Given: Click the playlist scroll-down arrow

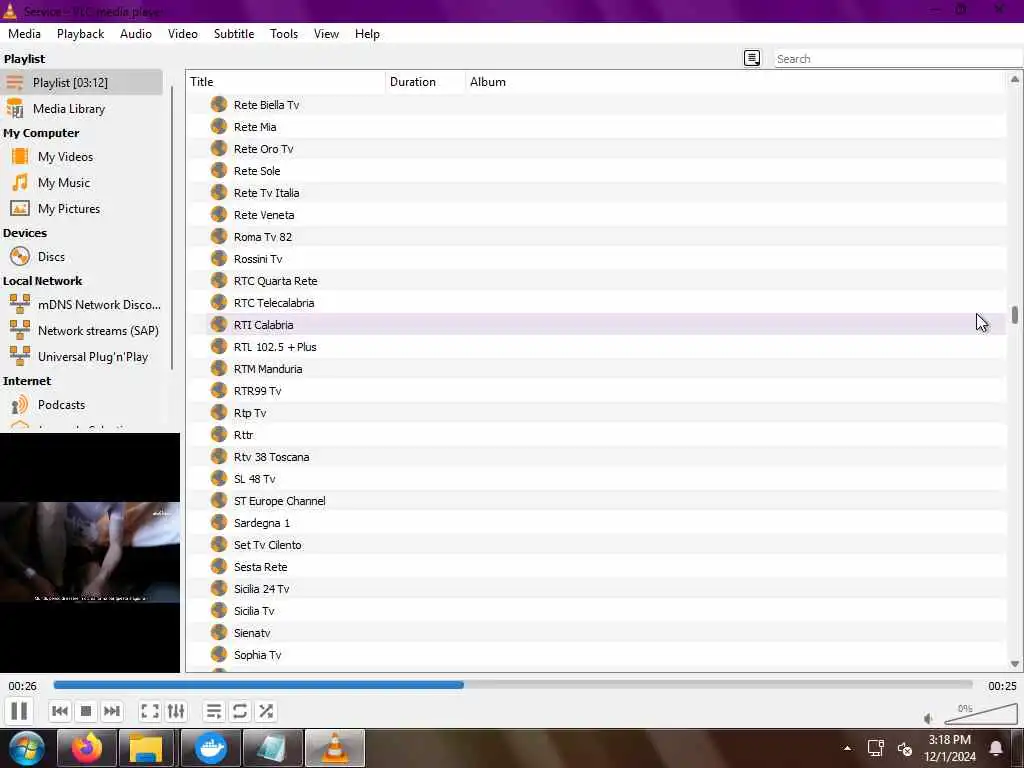Looking at the screenshot, I should pyautogui.click(x=1014, y=664).
